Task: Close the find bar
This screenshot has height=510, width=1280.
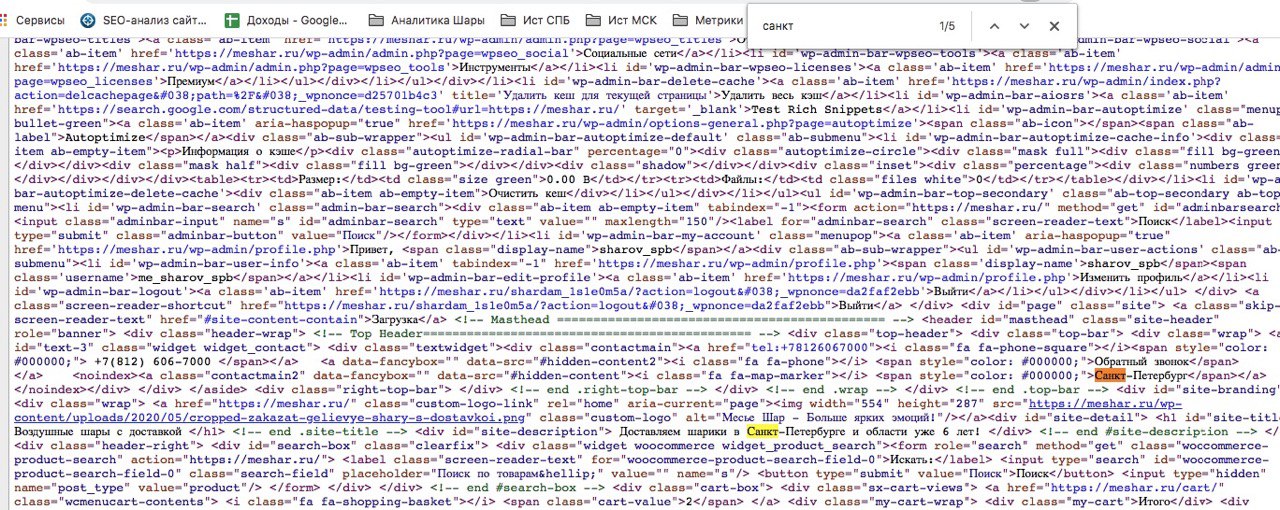Action: (1054, 26)
